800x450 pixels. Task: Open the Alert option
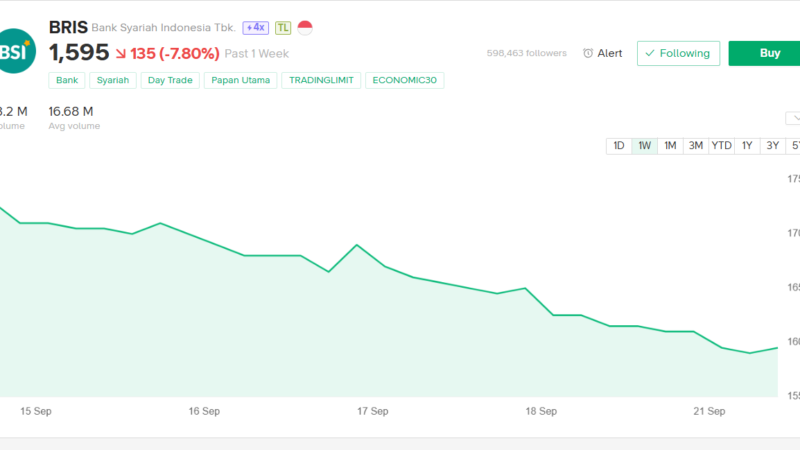coord(603,53)
